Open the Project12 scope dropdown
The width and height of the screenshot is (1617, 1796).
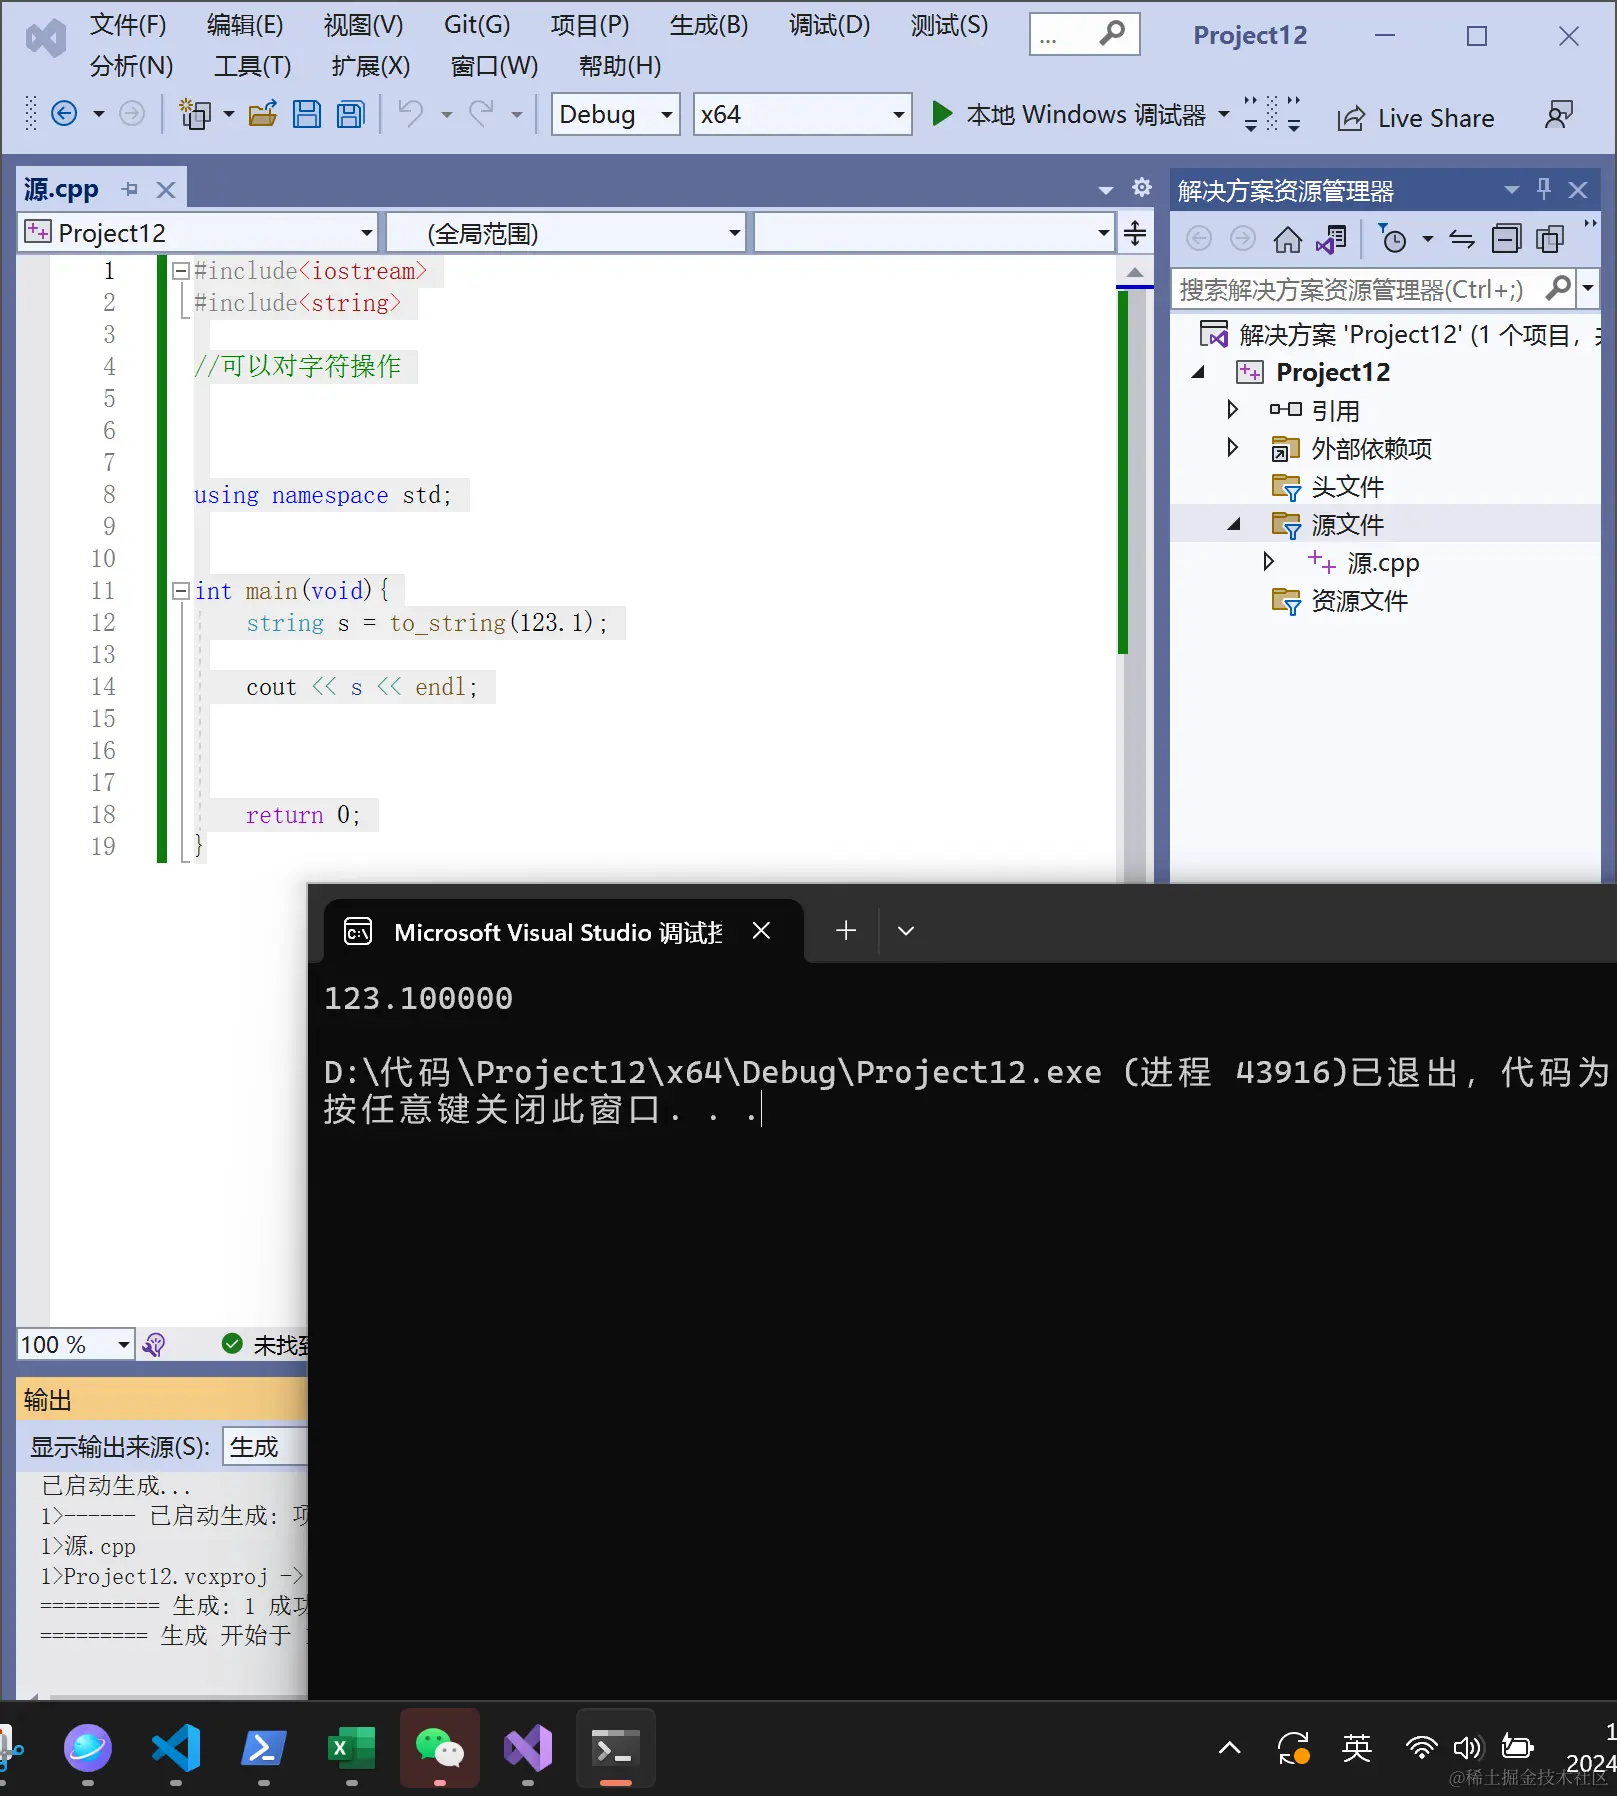[198, 233]
